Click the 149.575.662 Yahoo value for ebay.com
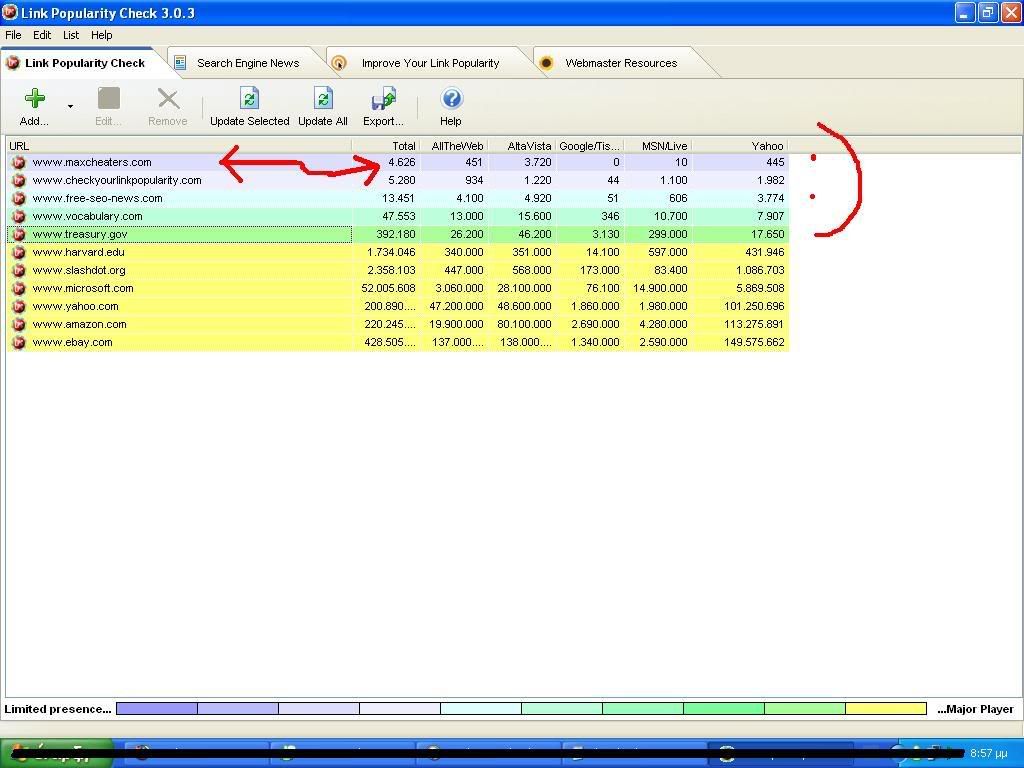The width and height of the screenshot is (1024, 768). (x=754, y=342)
